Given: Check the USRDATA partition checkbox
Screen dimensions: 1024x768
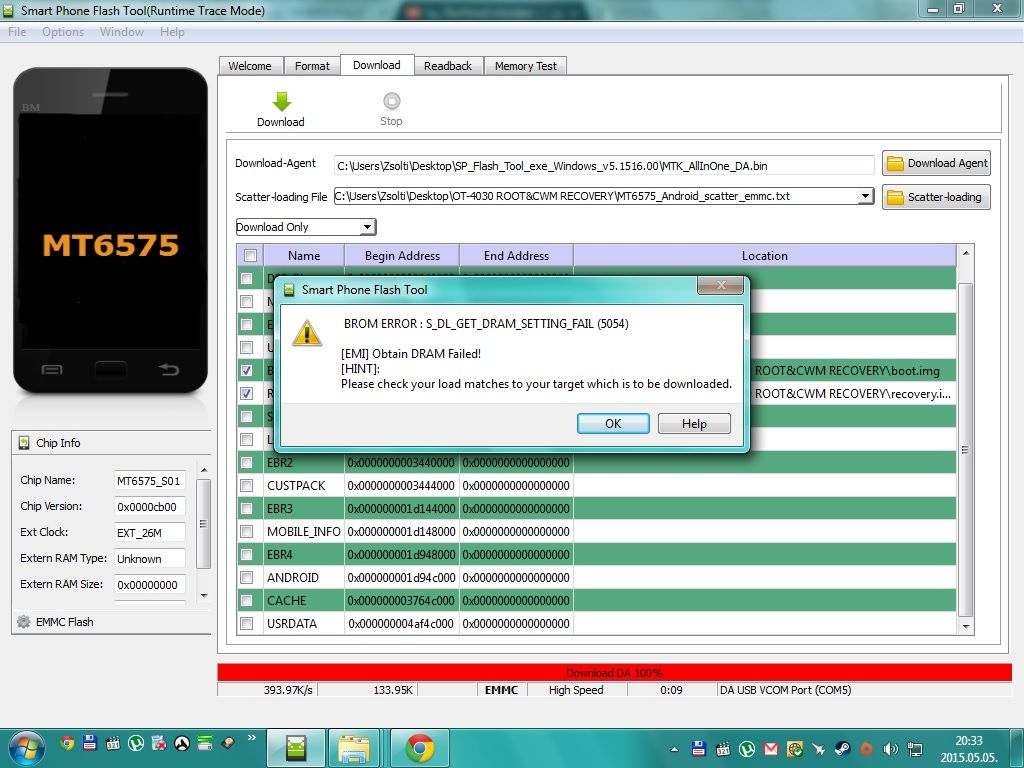Looking at the screenshot, I should point(246,624).
